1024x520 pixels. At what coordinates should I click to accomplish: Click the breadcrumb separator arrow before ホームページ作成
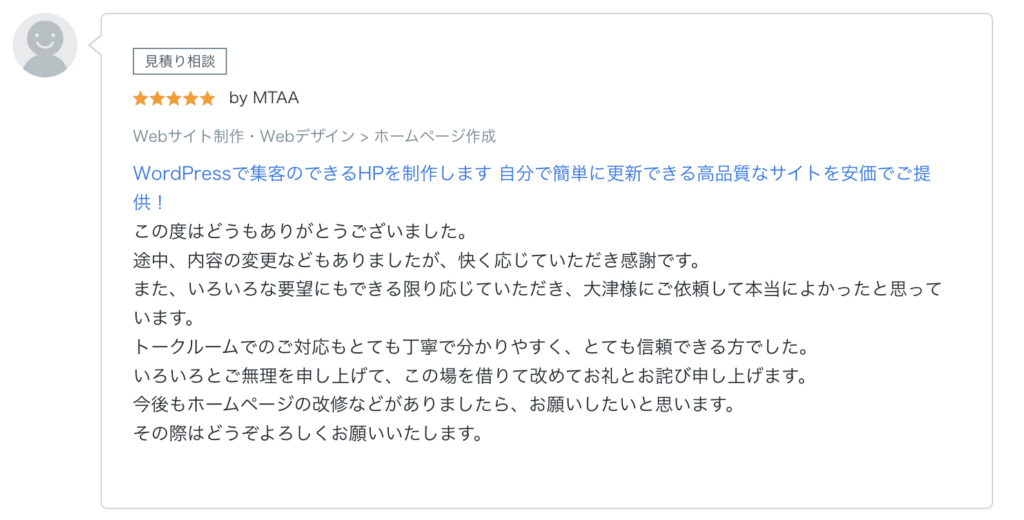click(x=365, y=136)
